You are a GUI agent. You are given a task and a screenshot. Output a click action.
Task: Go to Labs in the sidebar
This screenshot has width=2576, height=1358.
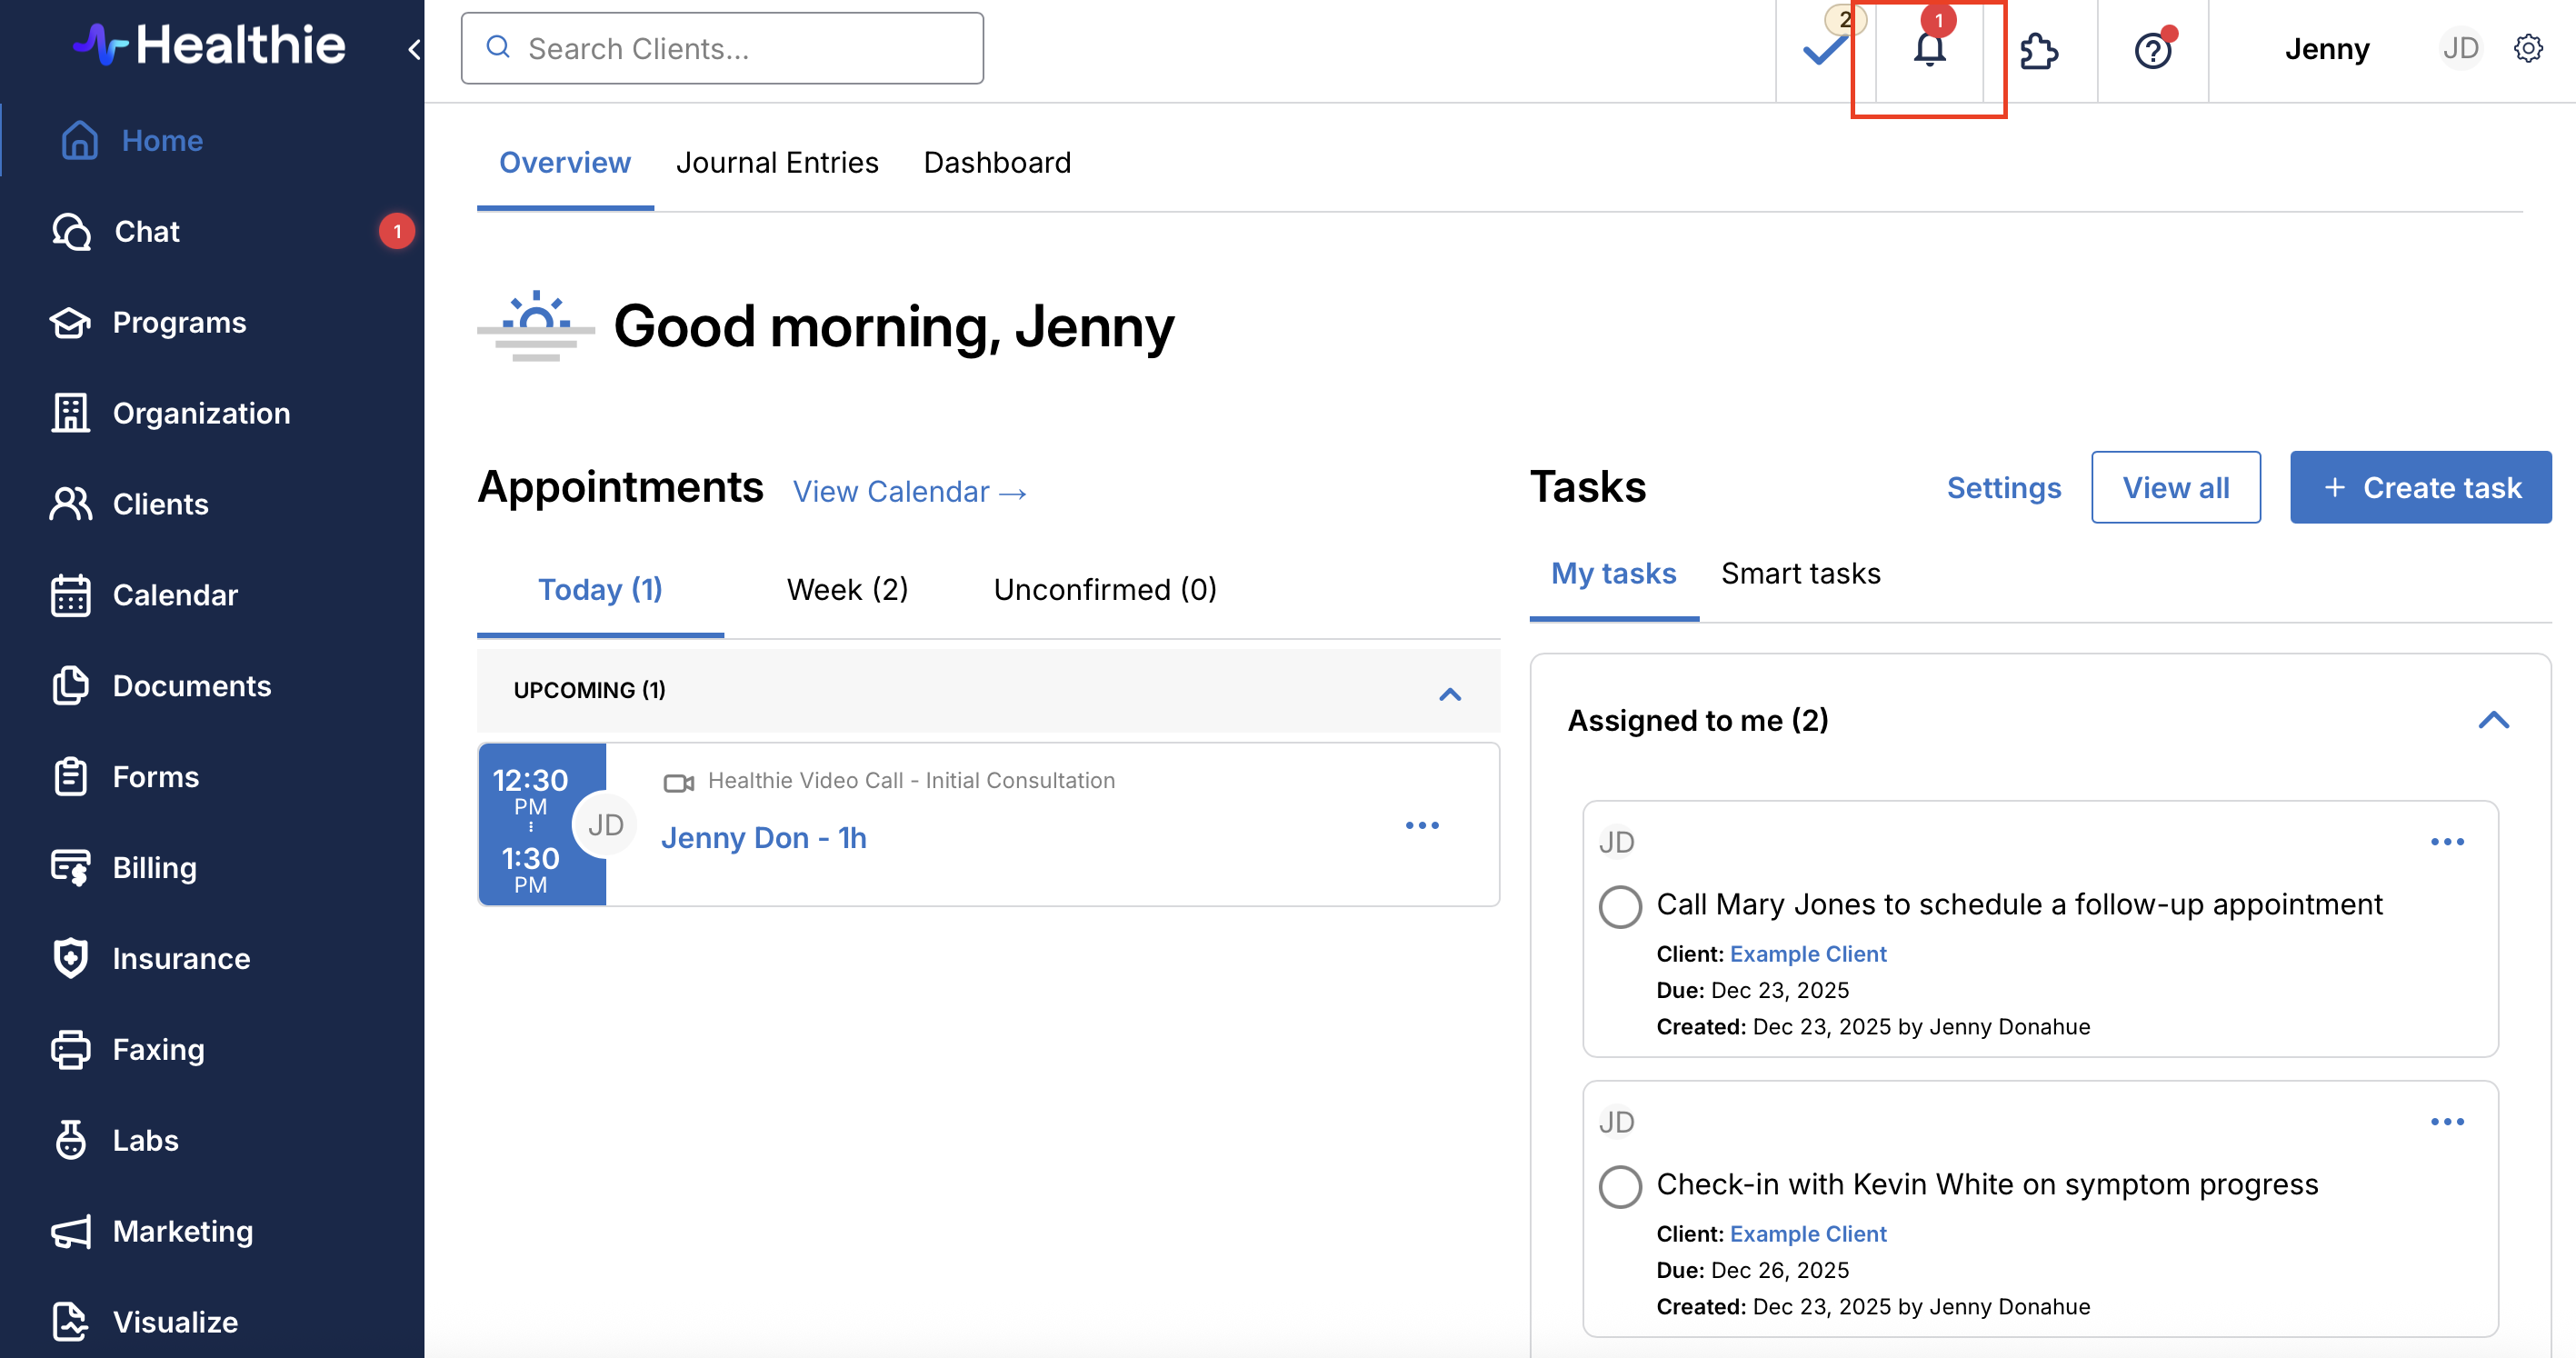click(145, 1140)
